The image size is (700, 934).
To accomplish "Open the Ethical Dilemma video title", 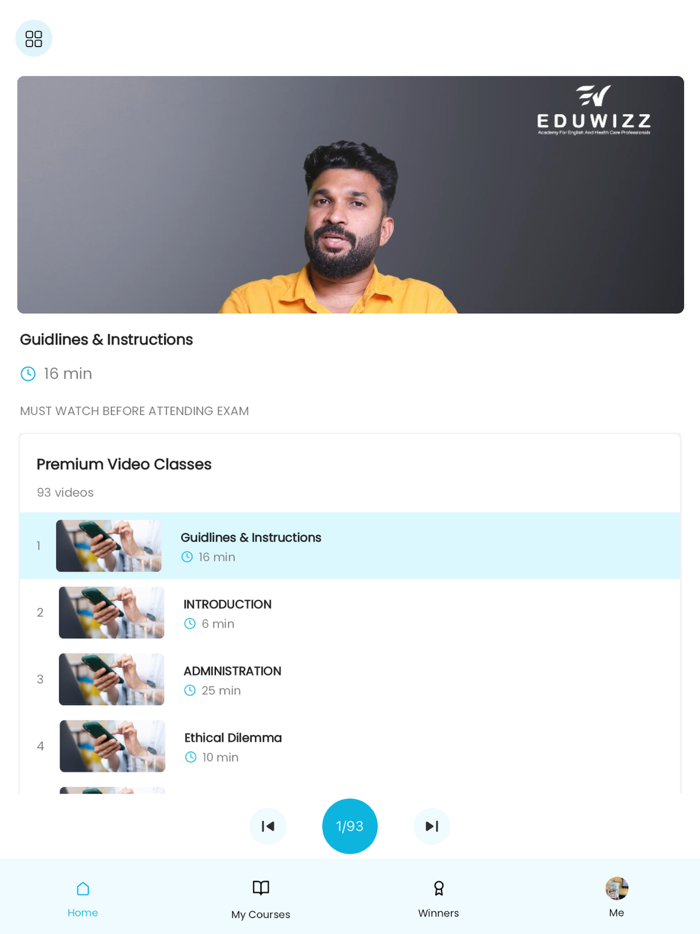I will click(233, 737).
